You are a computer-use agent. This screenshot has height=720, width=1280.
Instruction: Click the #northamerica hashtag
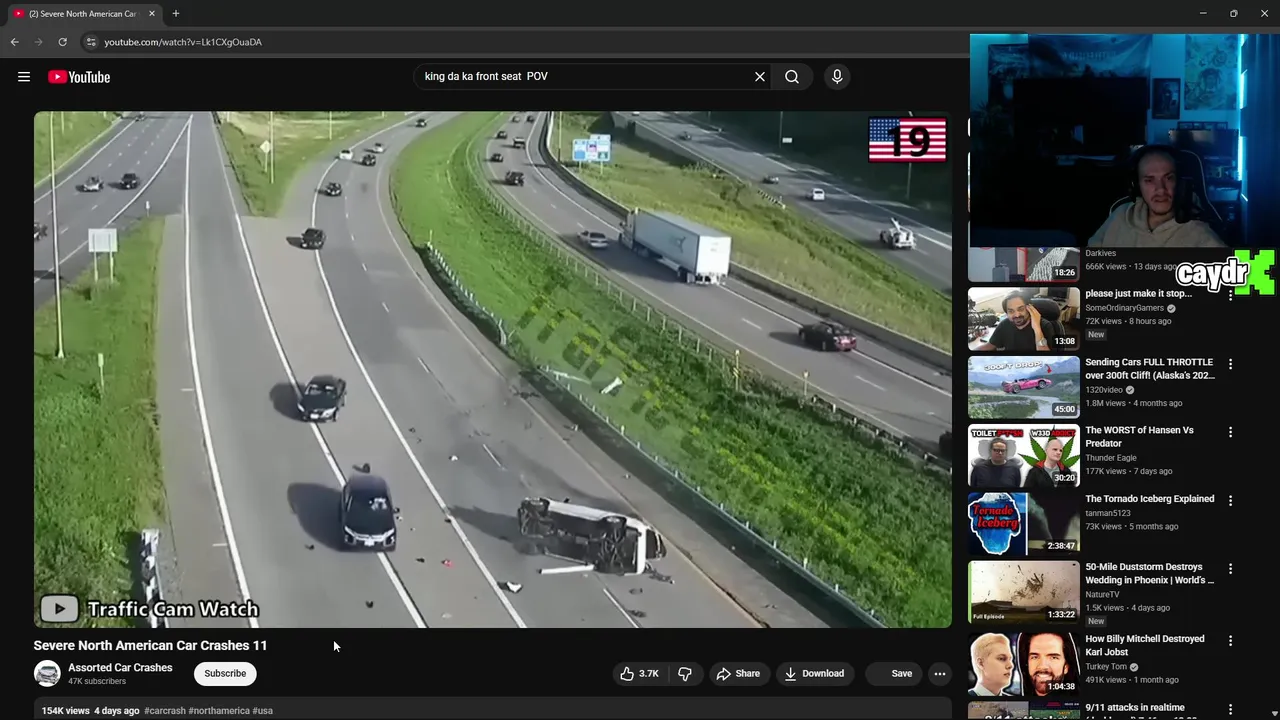(x=218, y=711)
